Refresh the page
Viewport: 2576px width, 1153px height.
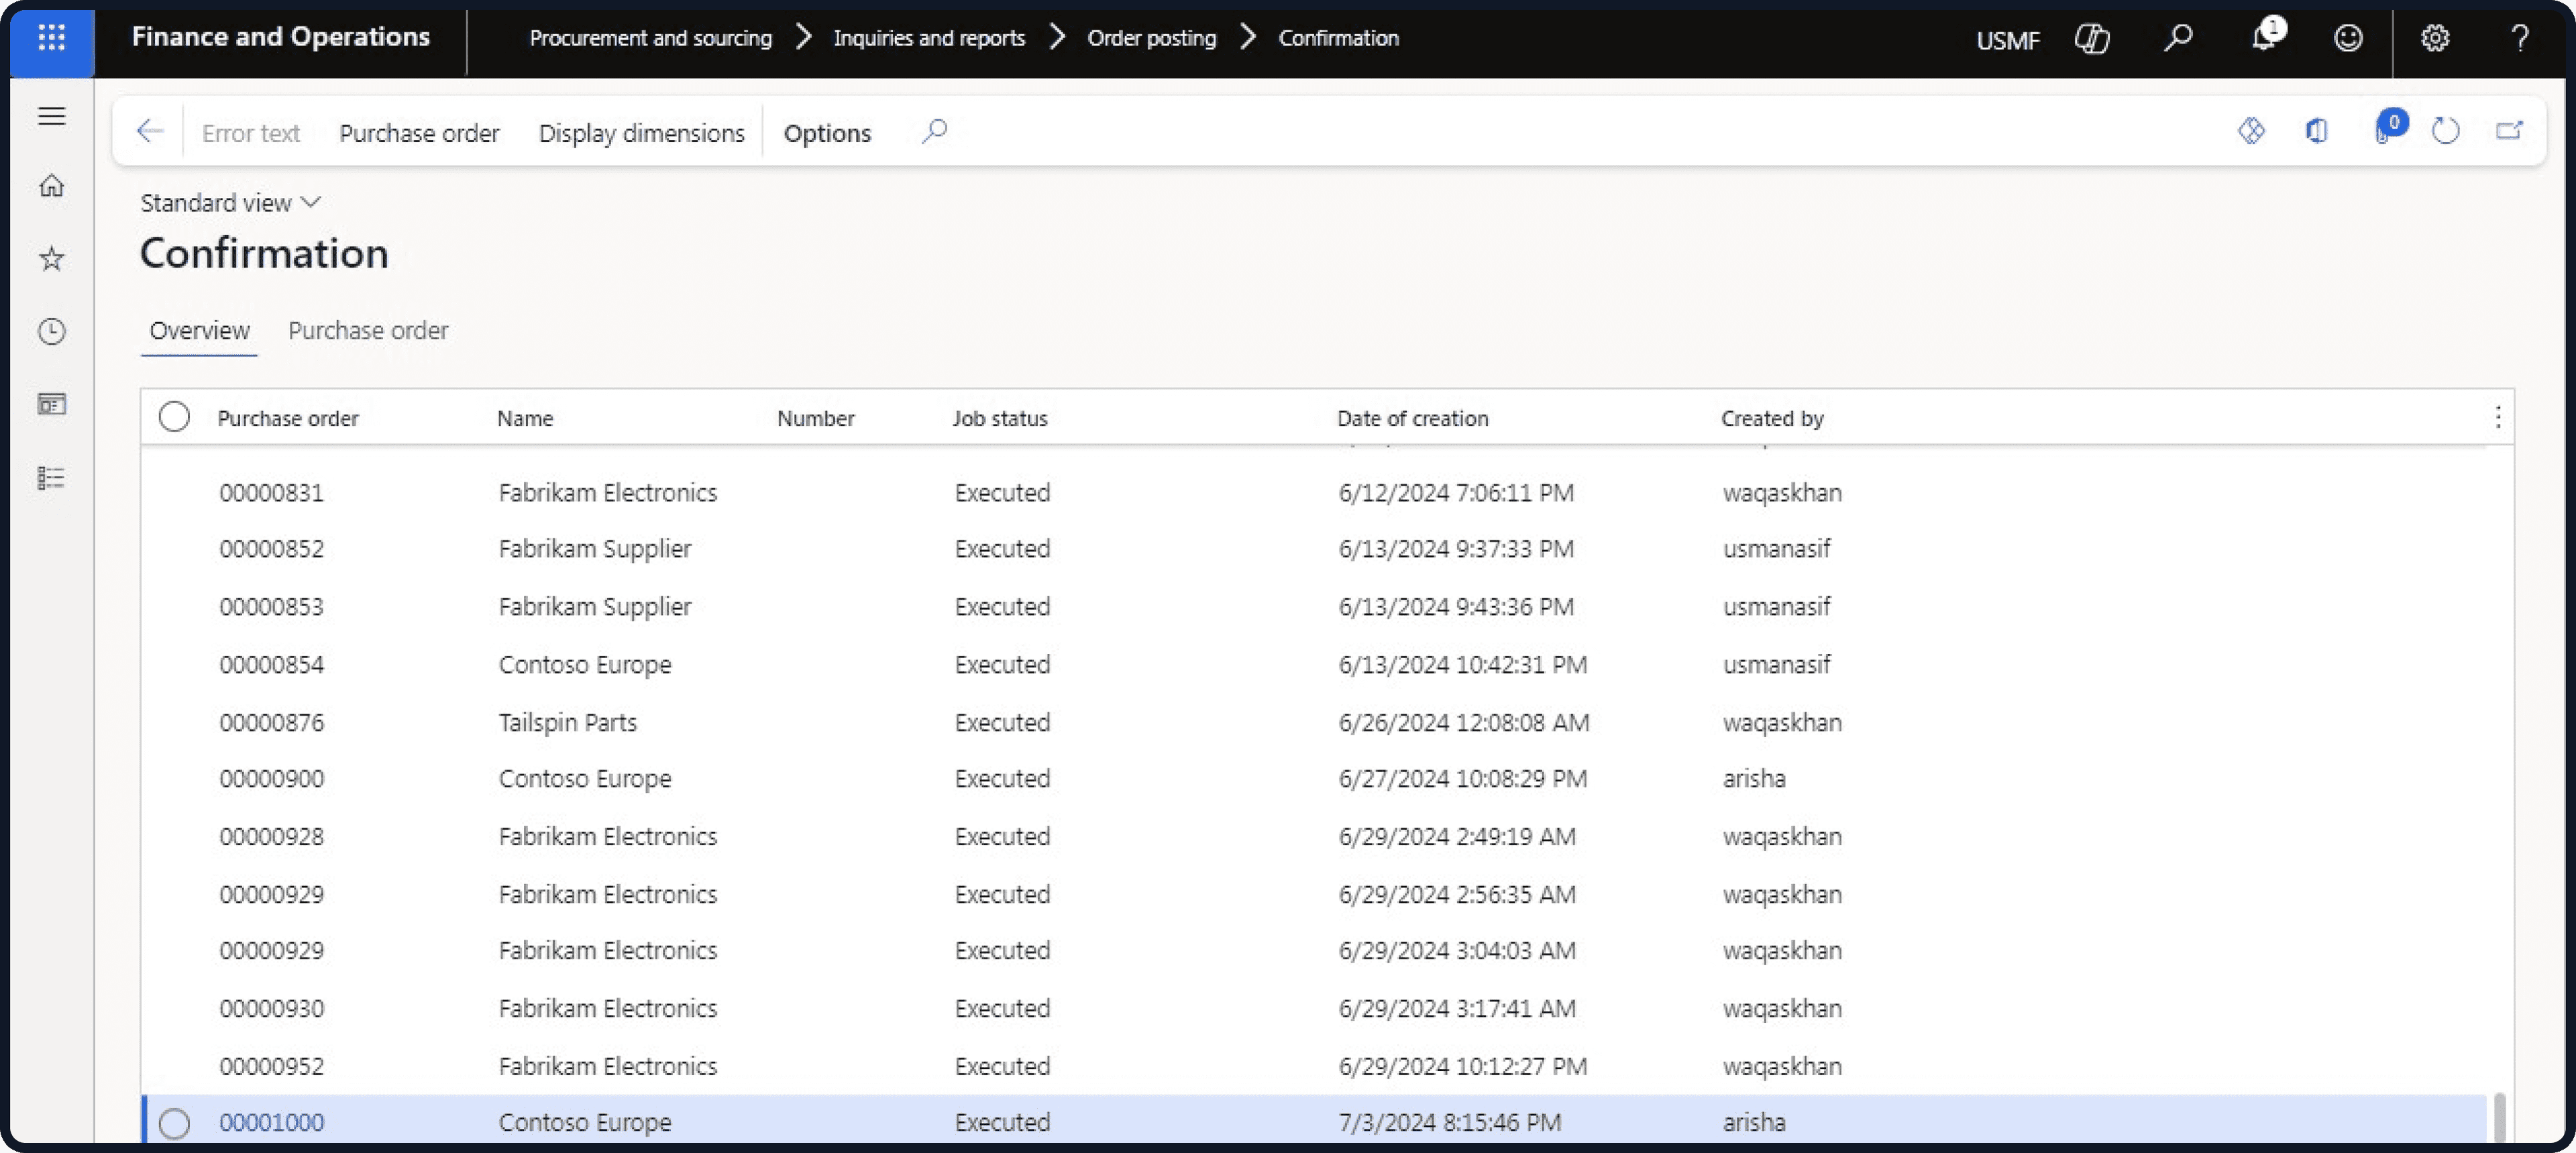[x=2445, y=131]
